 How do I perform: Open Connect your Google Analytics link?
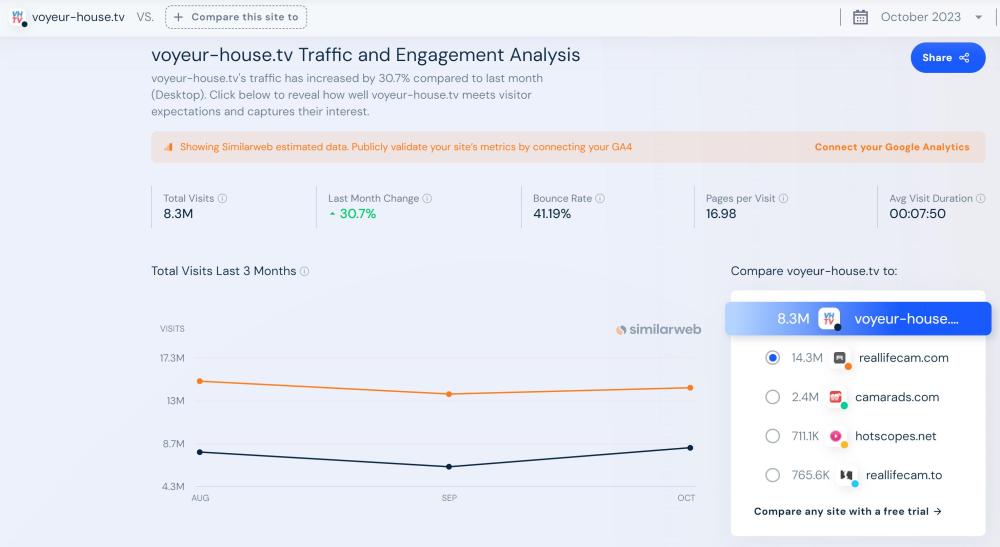(x=891, y=147)
